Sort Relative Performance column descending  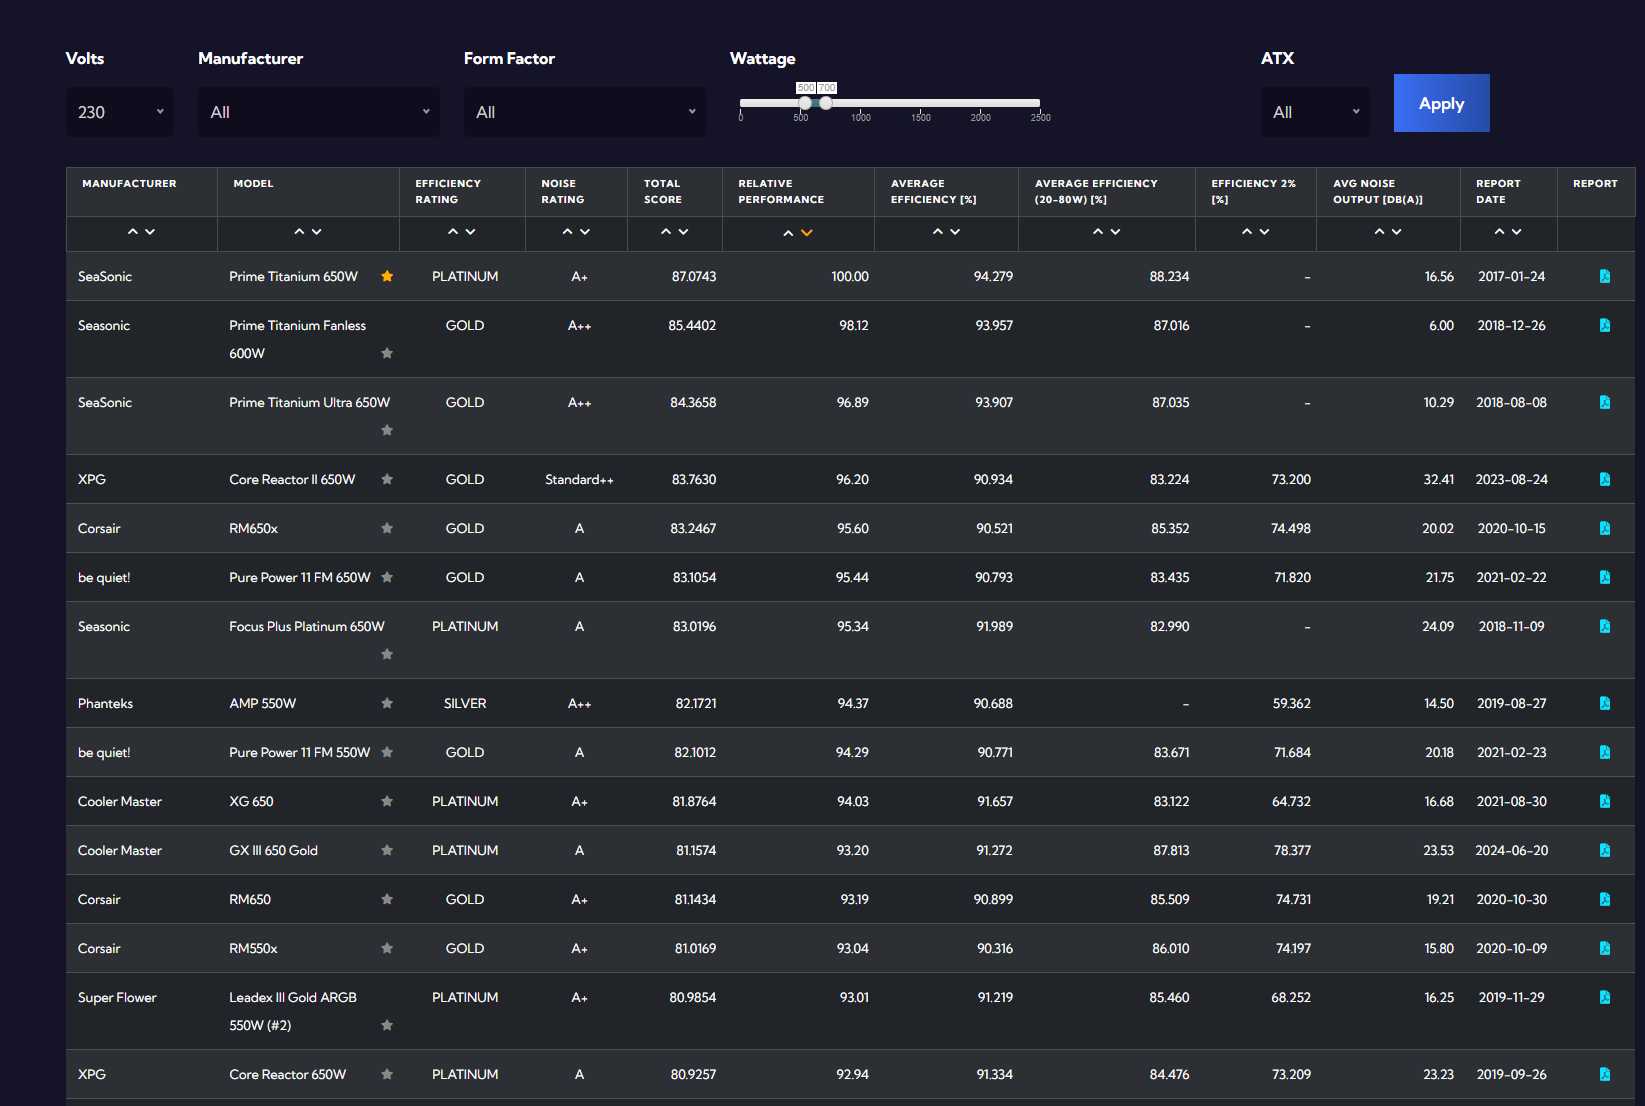[807, 233]
